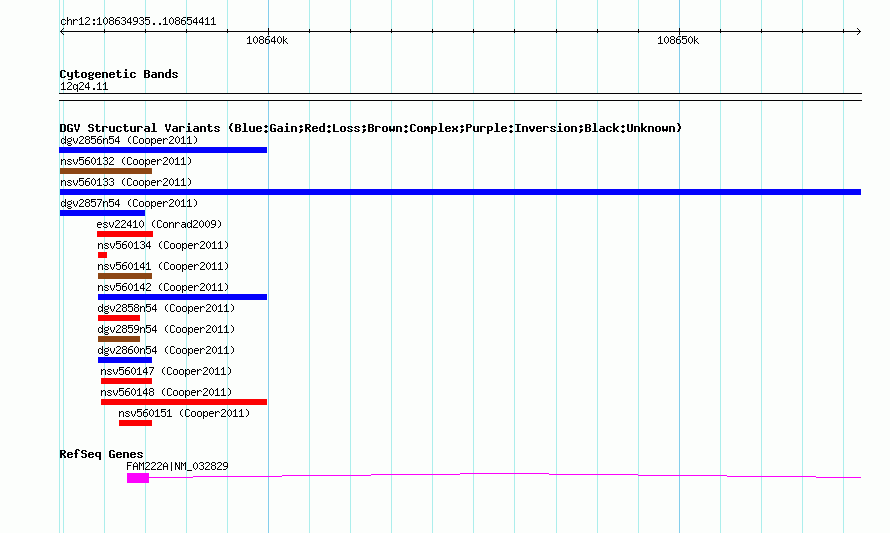The height and width of the screenshot is (533, 890).
Task: Click the brown bar under nsv560132
Action: pyautogui.click(x=106, y=171)
